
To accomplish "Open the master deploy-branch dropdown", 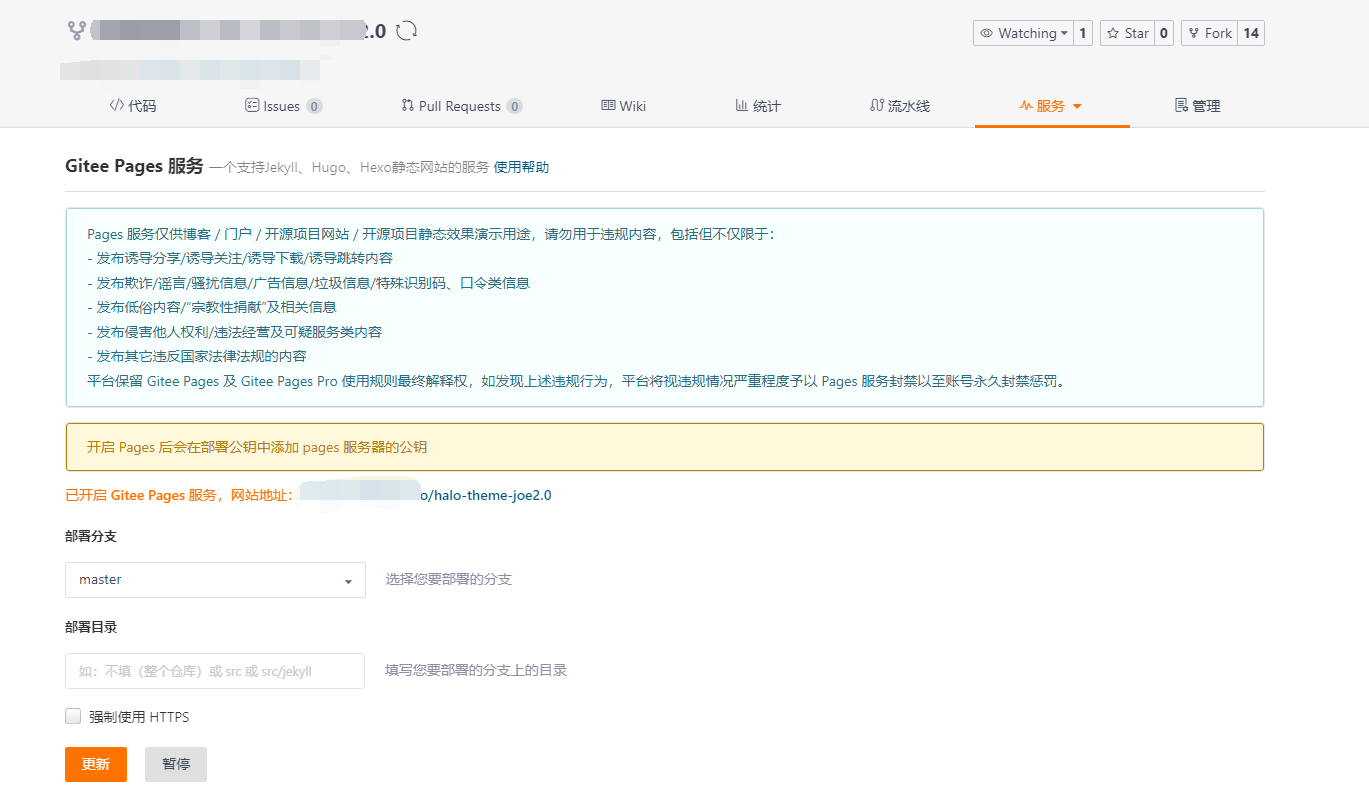I will 215,580.
